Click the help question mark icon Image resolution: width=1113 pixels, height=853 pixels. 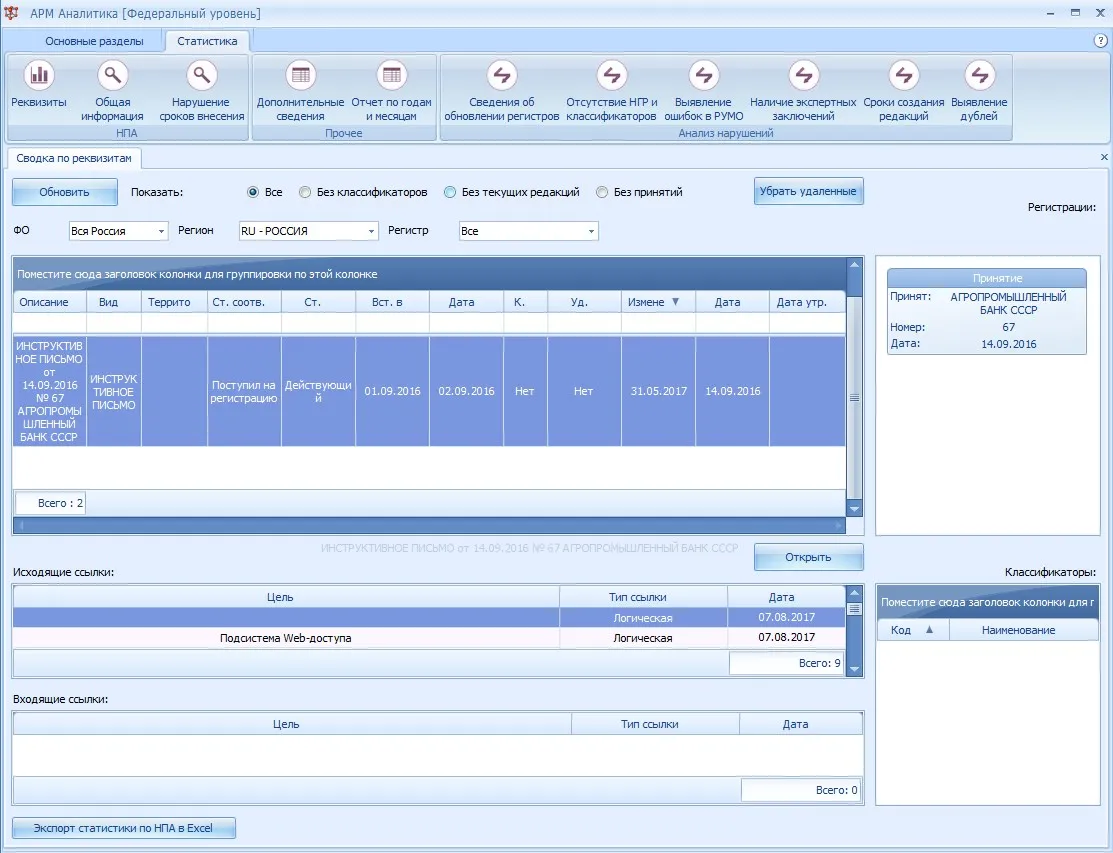pyautogui.click(x=1101, y=40)
